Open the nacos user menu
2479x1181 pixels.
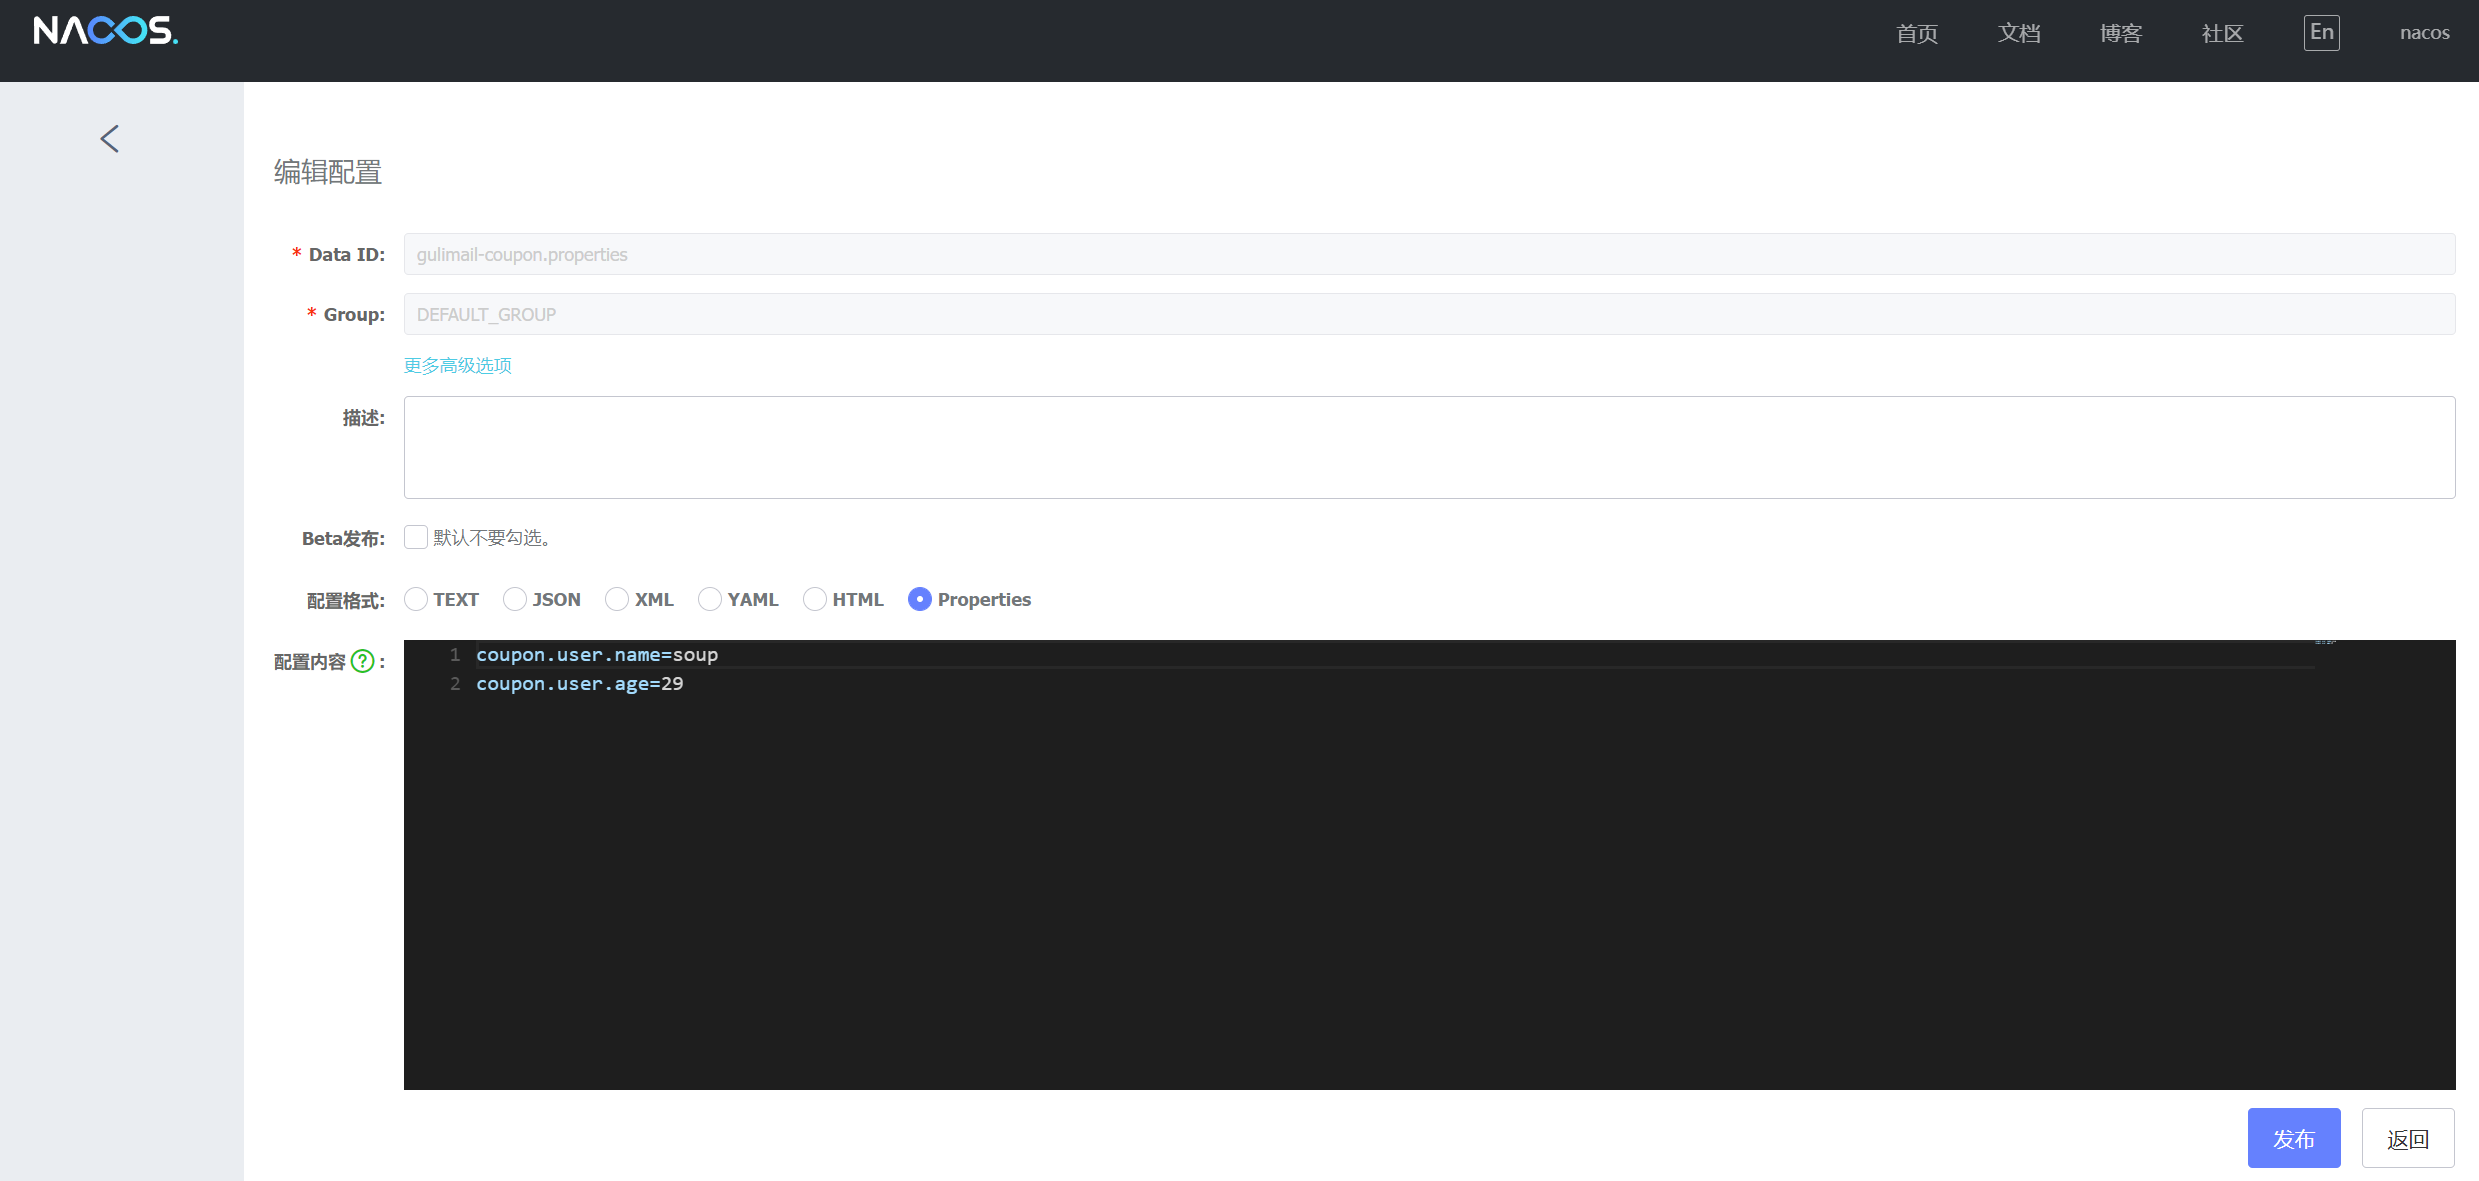tap(2425, 33)
